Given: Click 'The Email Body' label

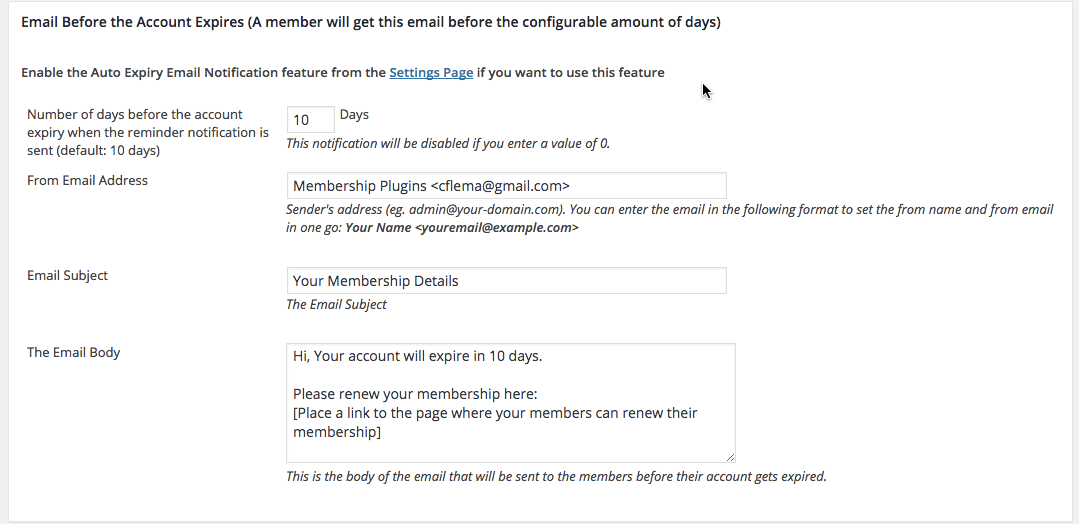Looking at the screenshot, I should click(73, 352).
